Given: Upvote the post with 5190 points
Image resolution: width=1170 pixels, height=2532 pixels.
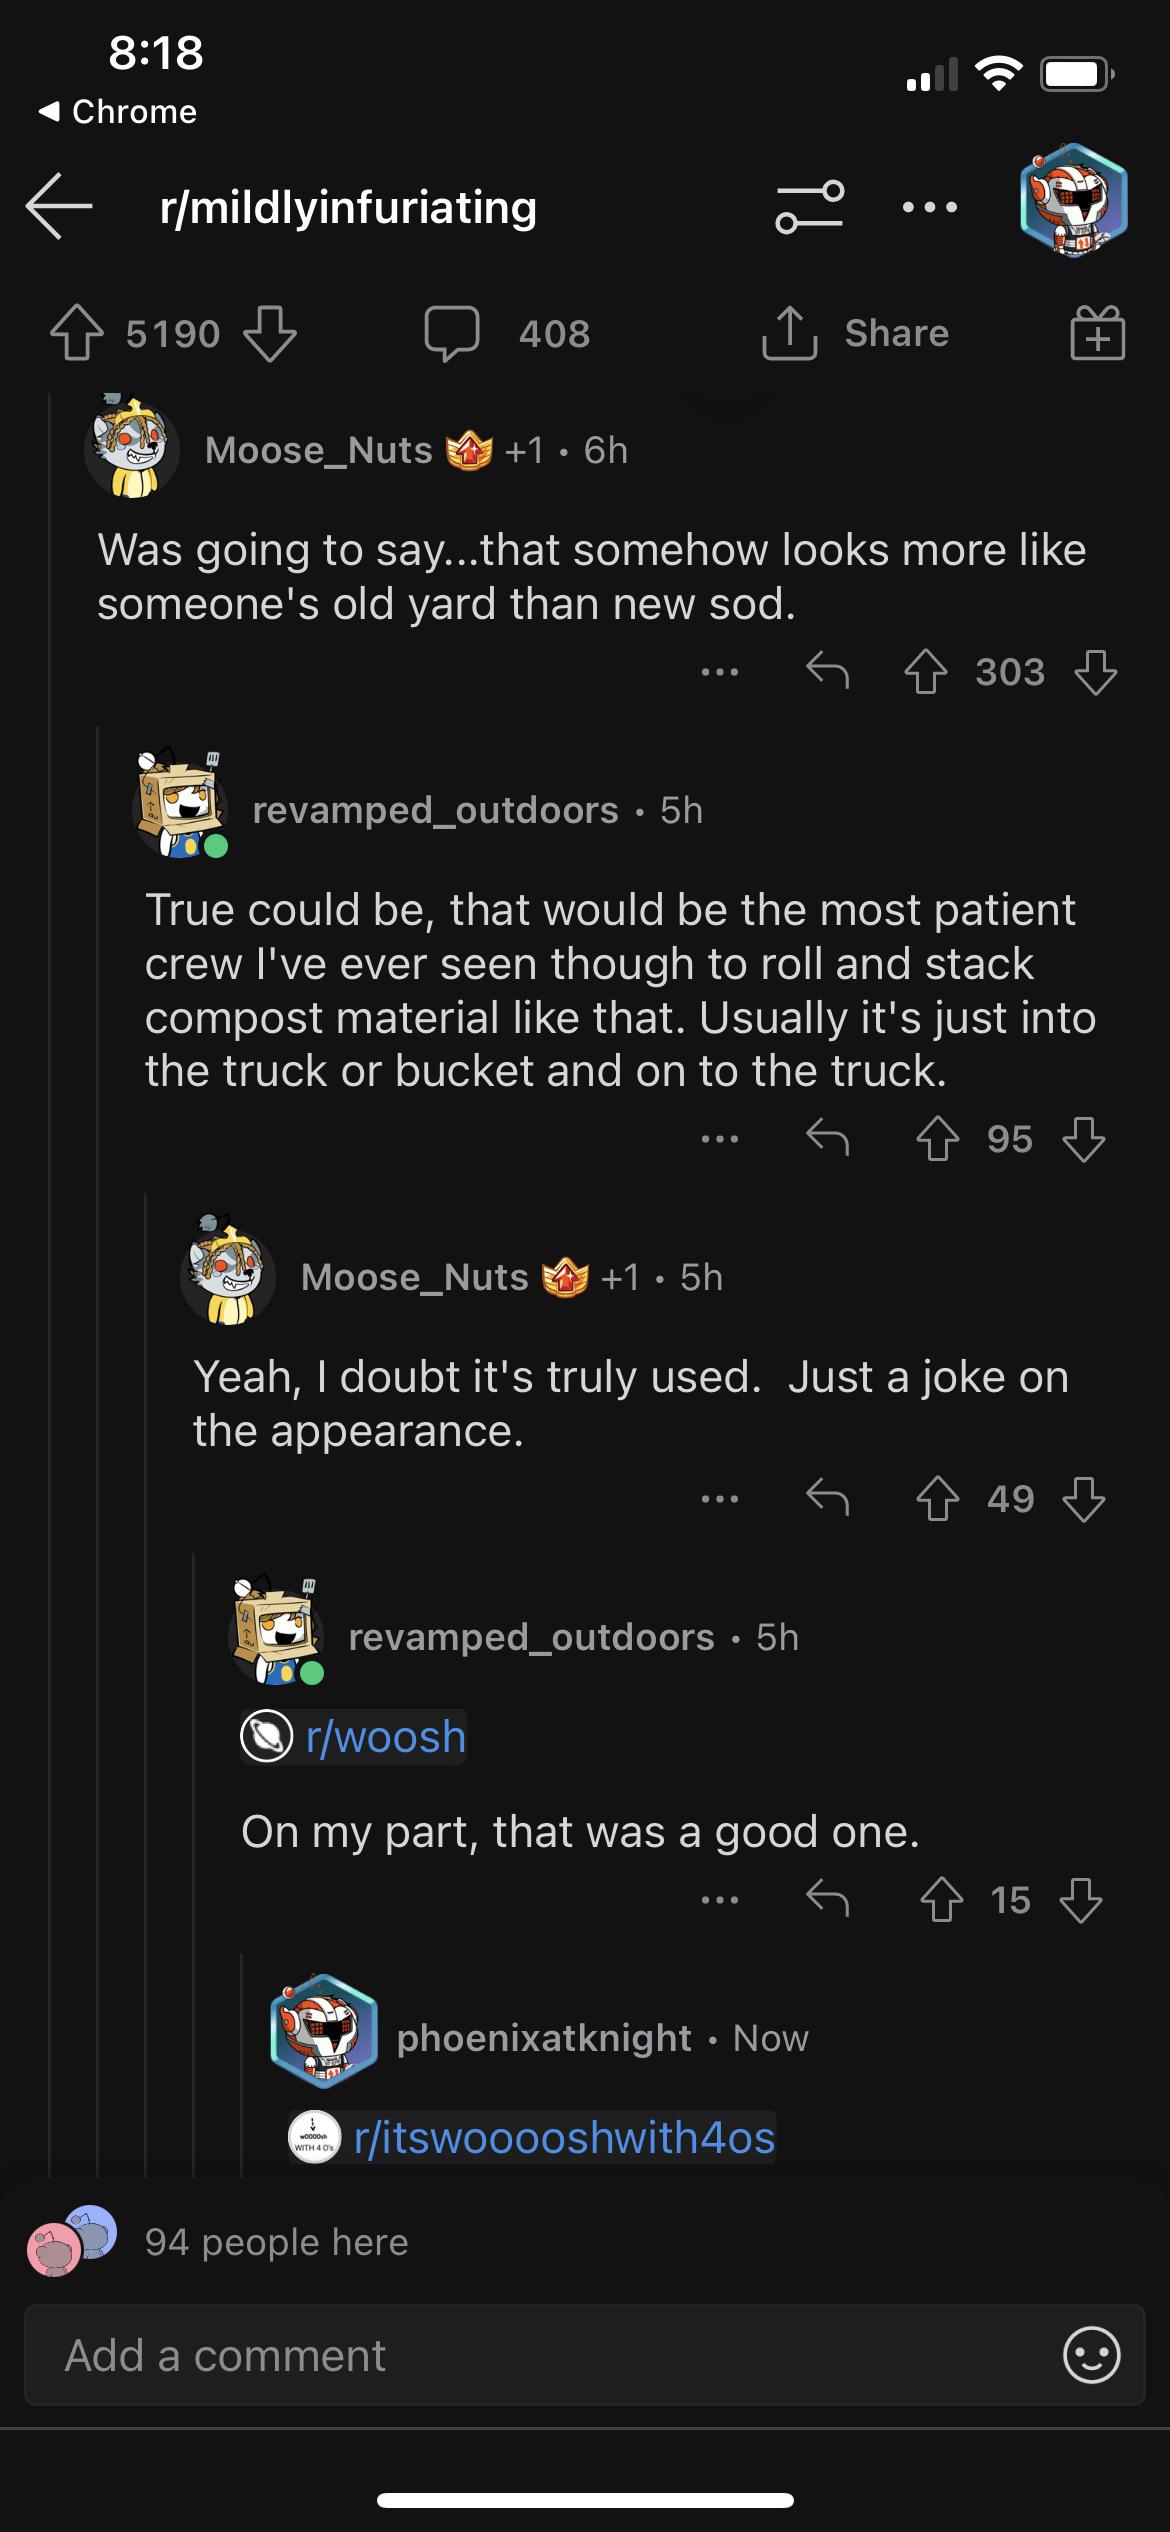Looking at the screenshot, I should tap(77, 333).
